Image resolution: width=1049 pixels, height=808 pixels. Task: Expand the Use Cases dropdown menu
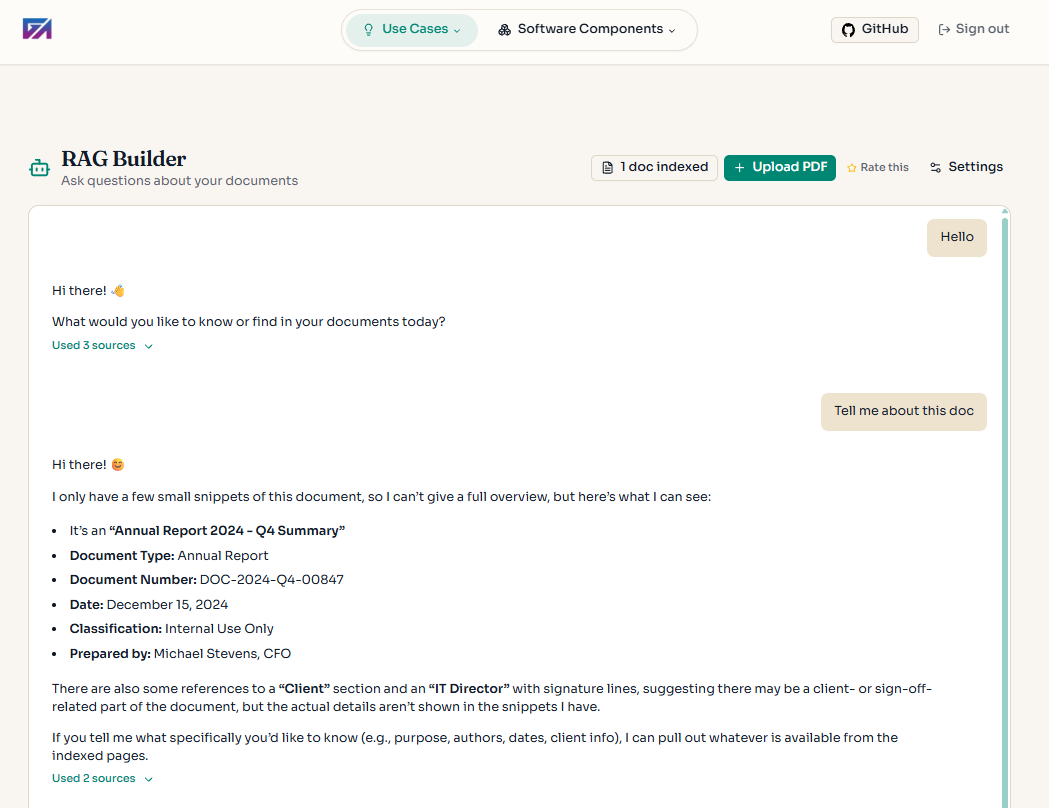coord(412,30)
